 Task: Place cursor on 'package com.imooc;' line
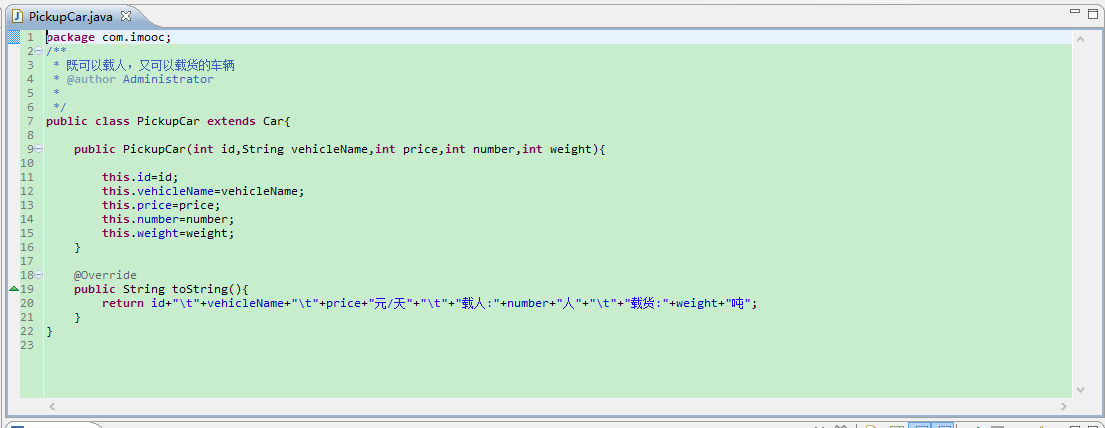pos(109,37)
